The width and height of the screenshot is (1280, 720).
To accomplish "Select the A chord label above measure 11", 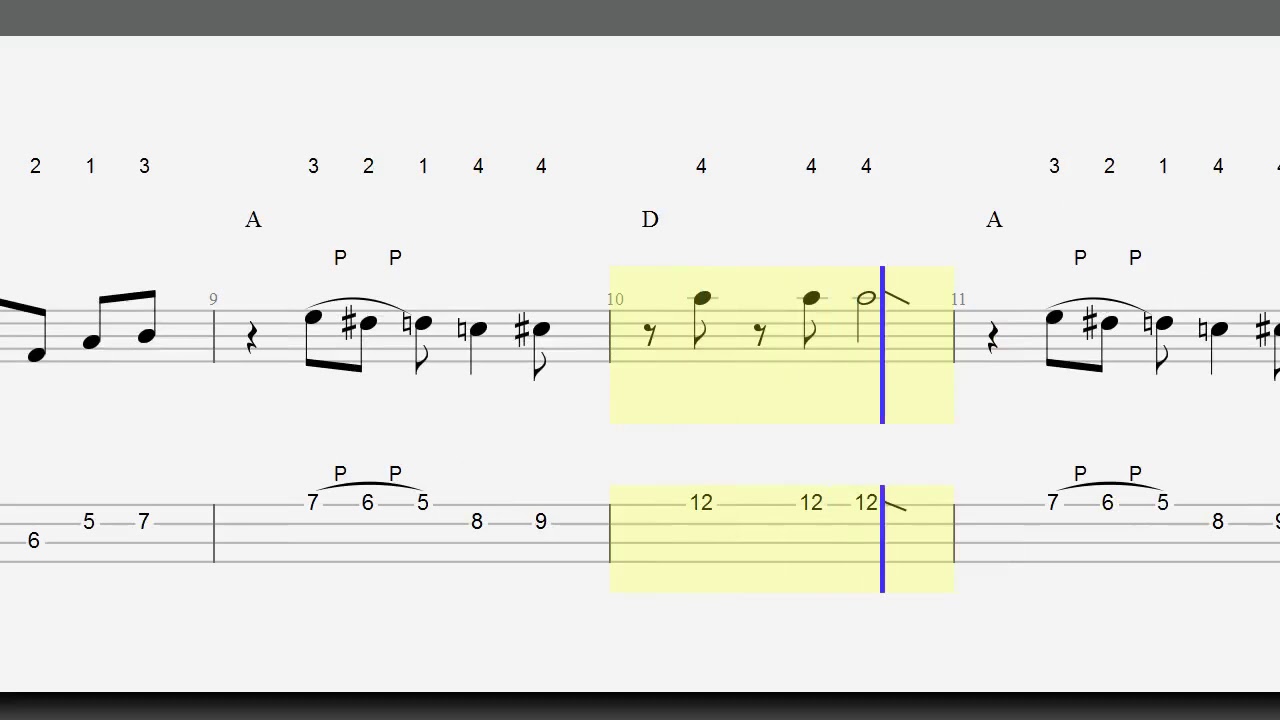I will click(994, 220).
